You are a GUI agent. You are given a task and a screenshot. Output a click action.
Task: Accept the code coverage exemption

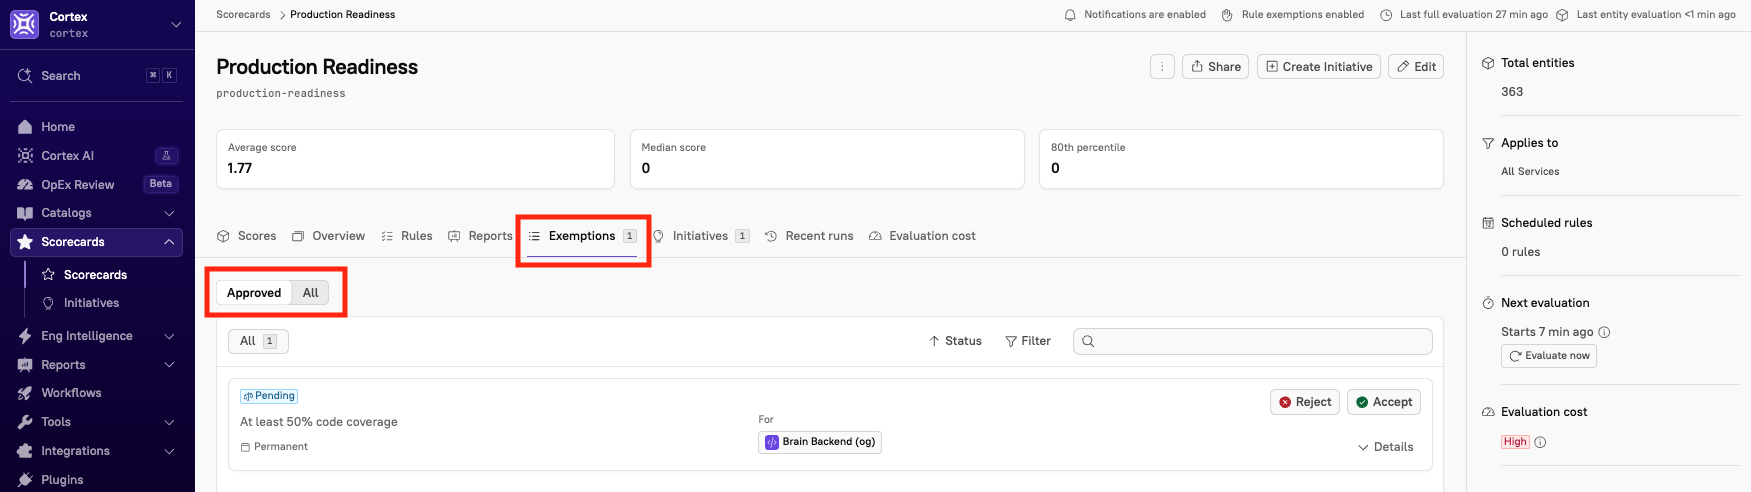[1384, 402]
